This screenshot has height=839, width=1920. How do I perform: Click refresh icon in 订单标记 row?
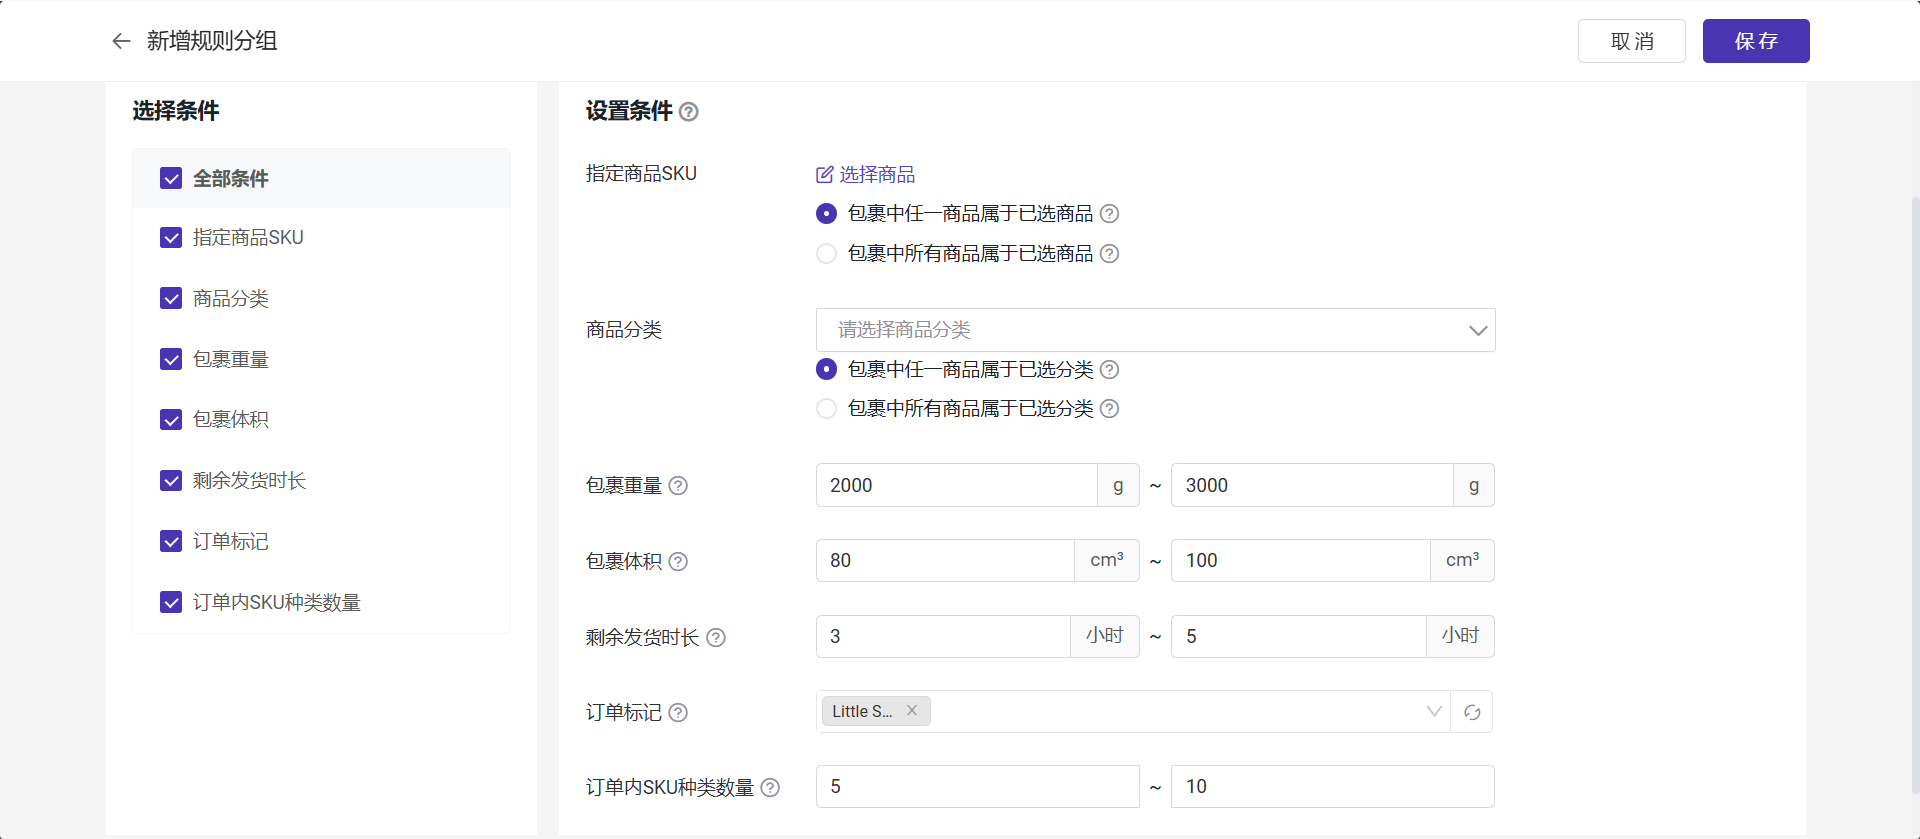(1472, 712)
